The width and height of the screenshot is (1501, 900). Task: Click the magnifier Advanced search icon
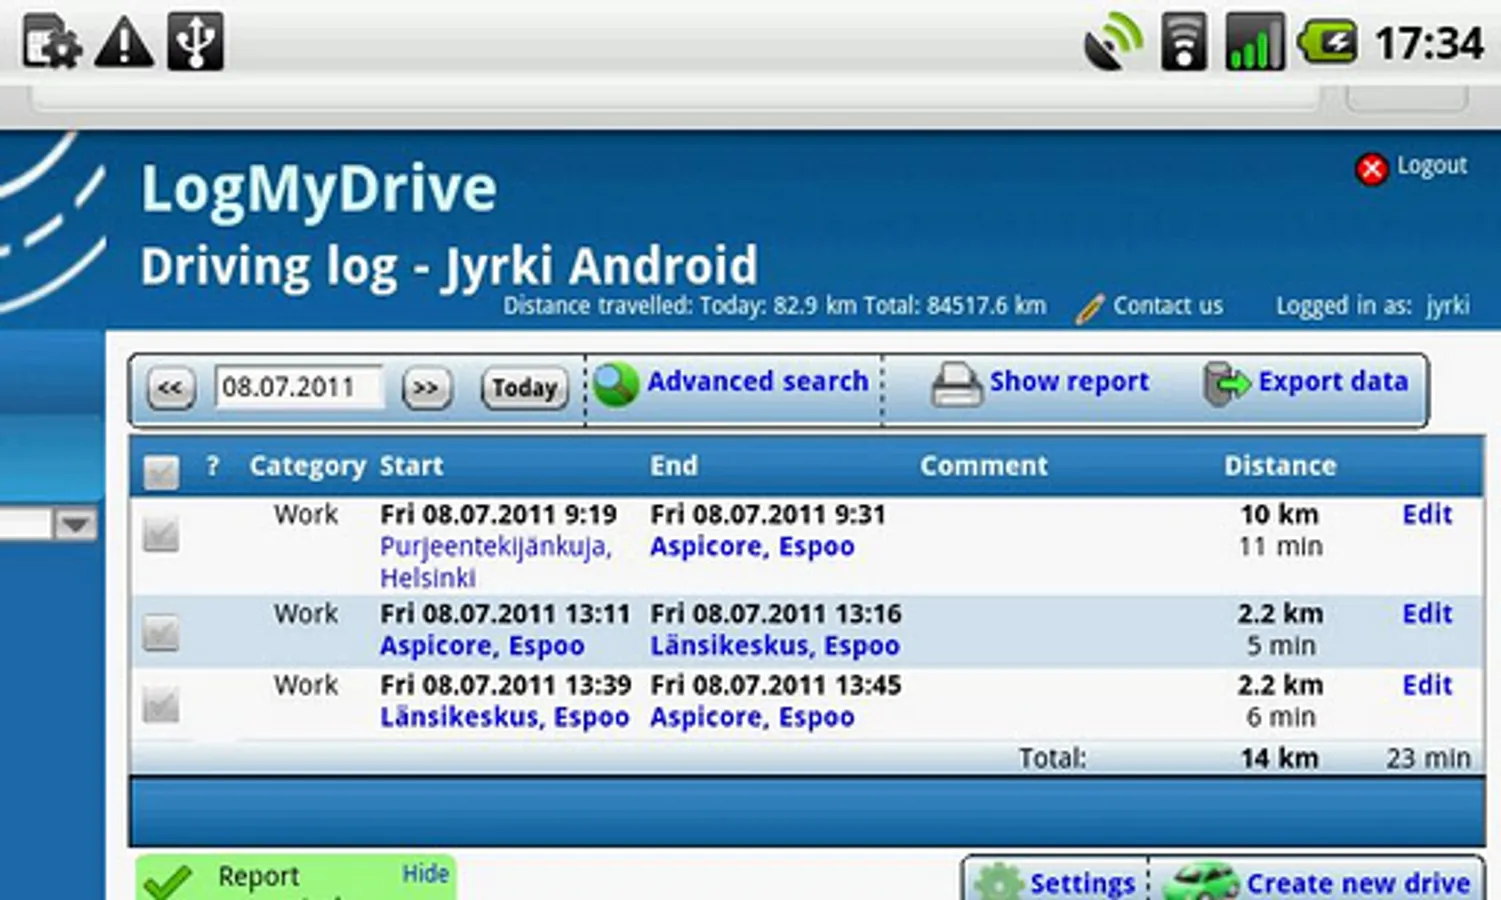pos(615,384)
